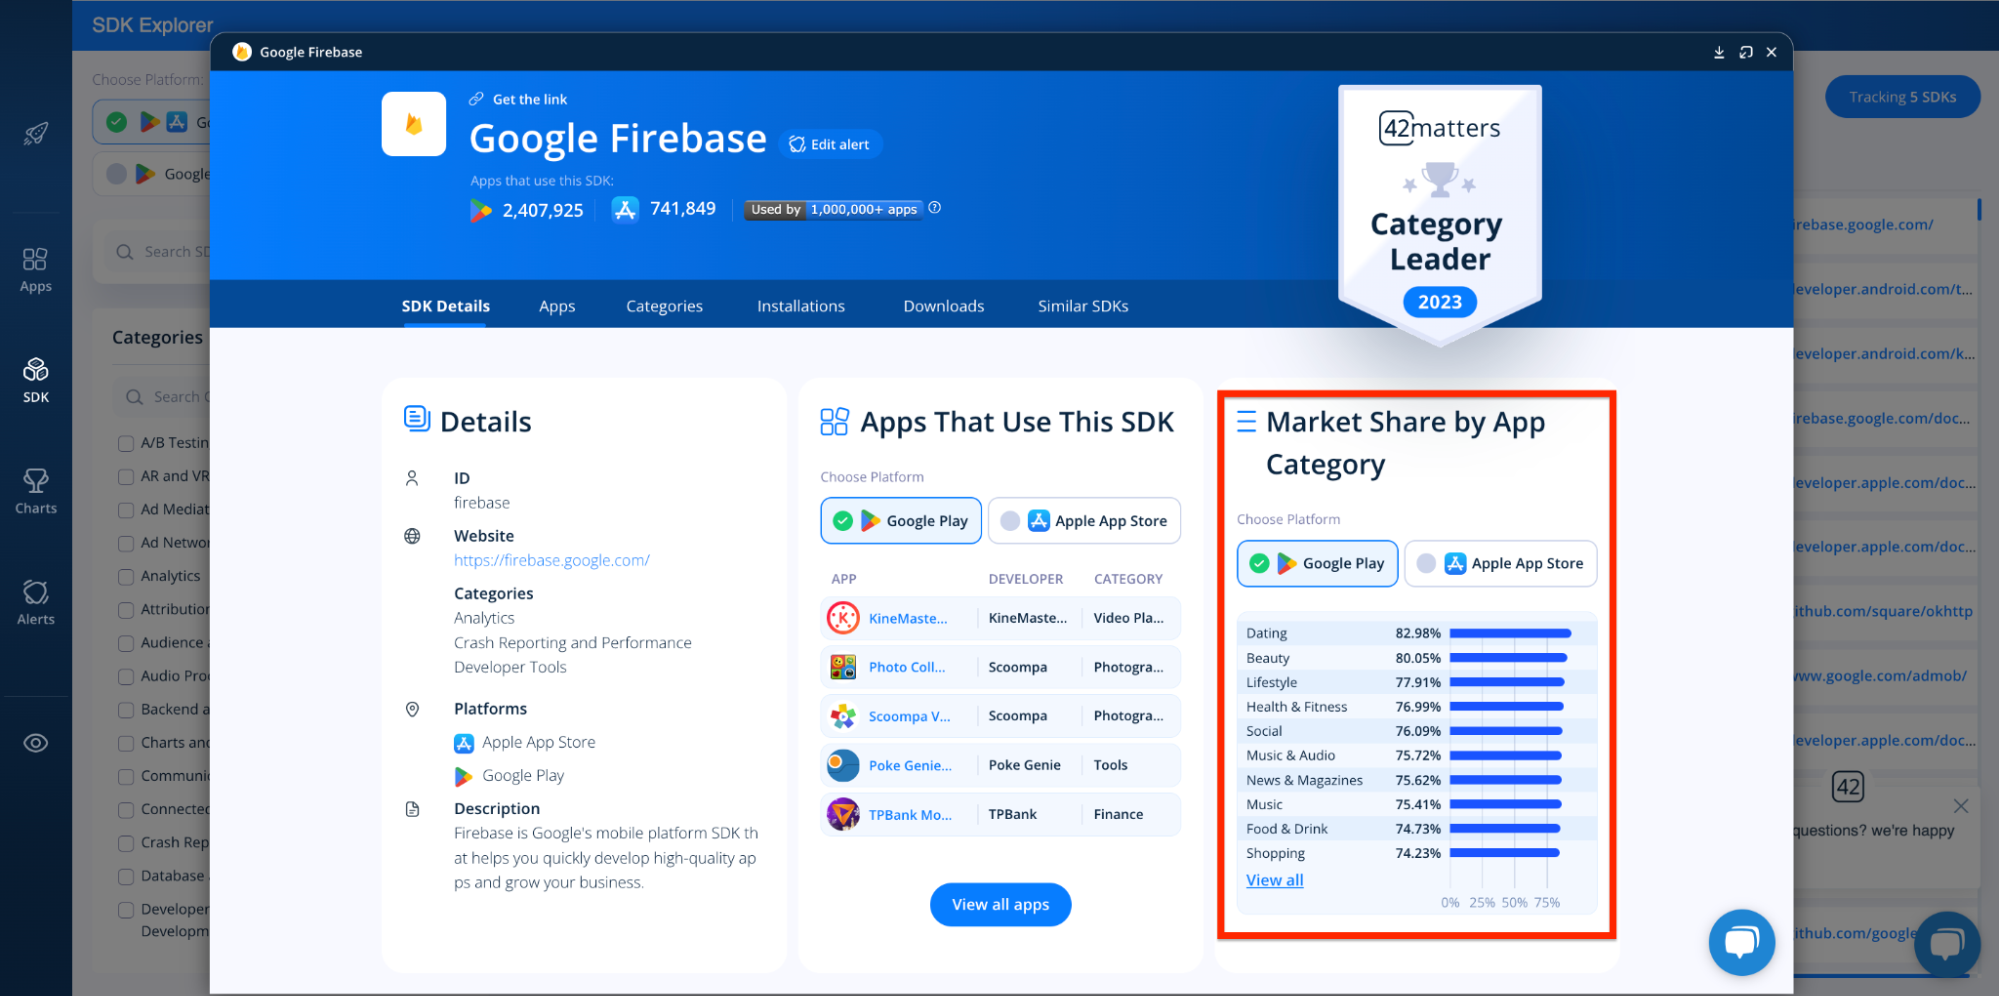Click the Photo Collage app icon
This screenshot has width=1999, height=996.
pyautogui.click(x=843, y=667)
